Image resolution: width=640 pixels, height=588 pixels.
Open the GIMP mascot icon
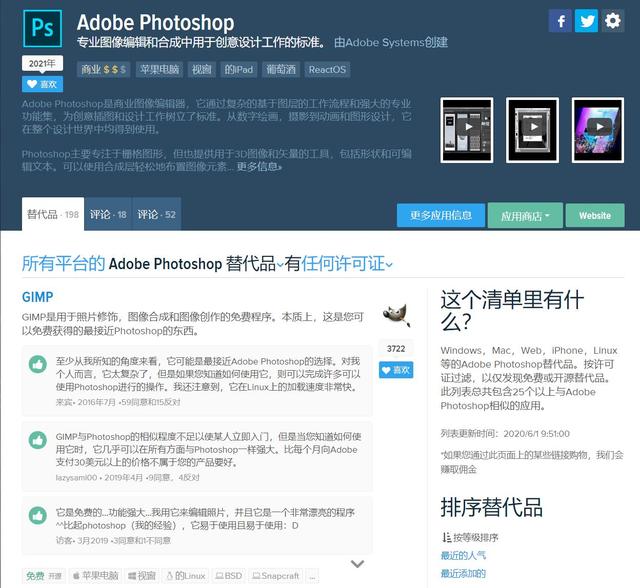coord(396,314)
